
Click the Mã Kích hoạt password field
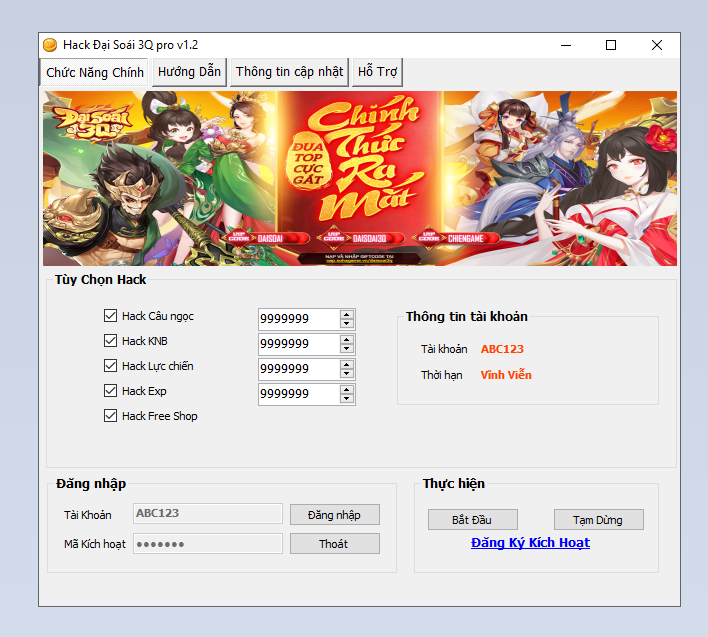[208, 544]
